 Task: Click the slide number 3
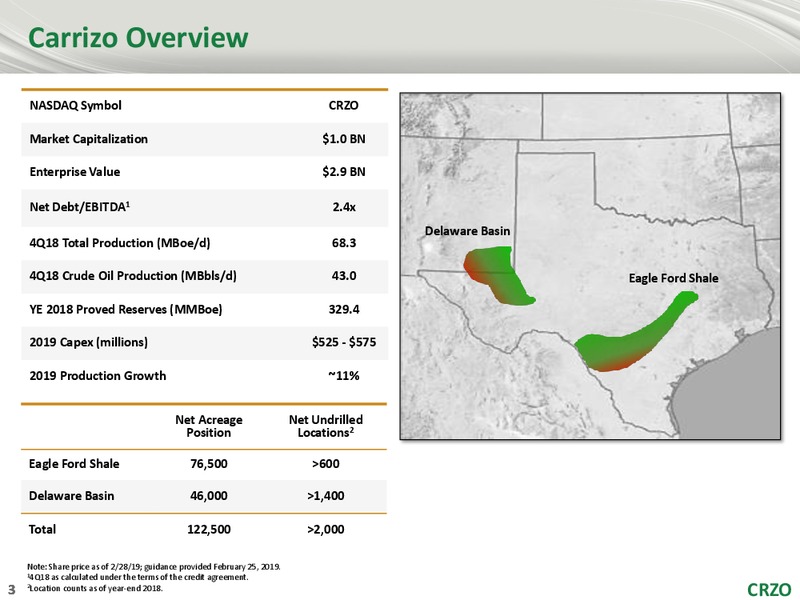12,590
